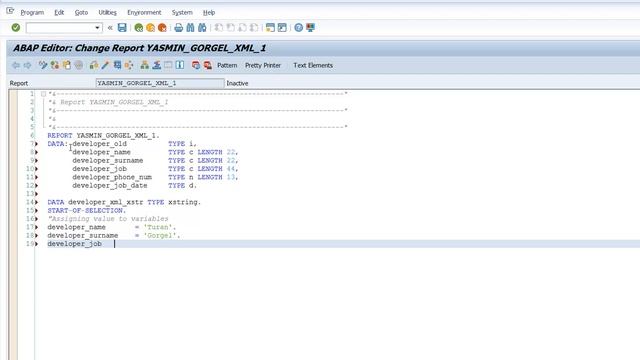Open the Goto menu

click(81, 13)
